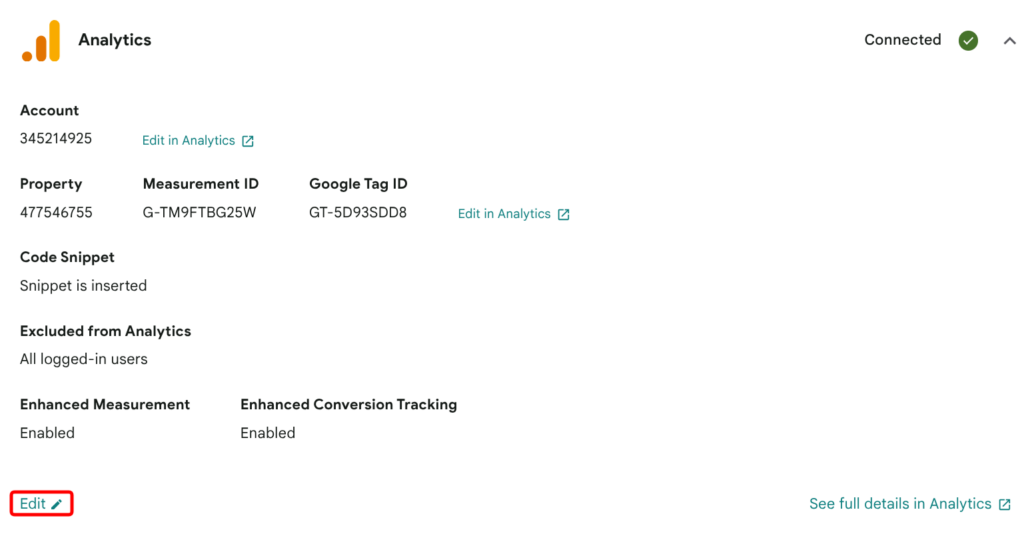Click the Analytics heading title
The width and height of the screenshot is (1024, 540).
click(x=115, y=40)
